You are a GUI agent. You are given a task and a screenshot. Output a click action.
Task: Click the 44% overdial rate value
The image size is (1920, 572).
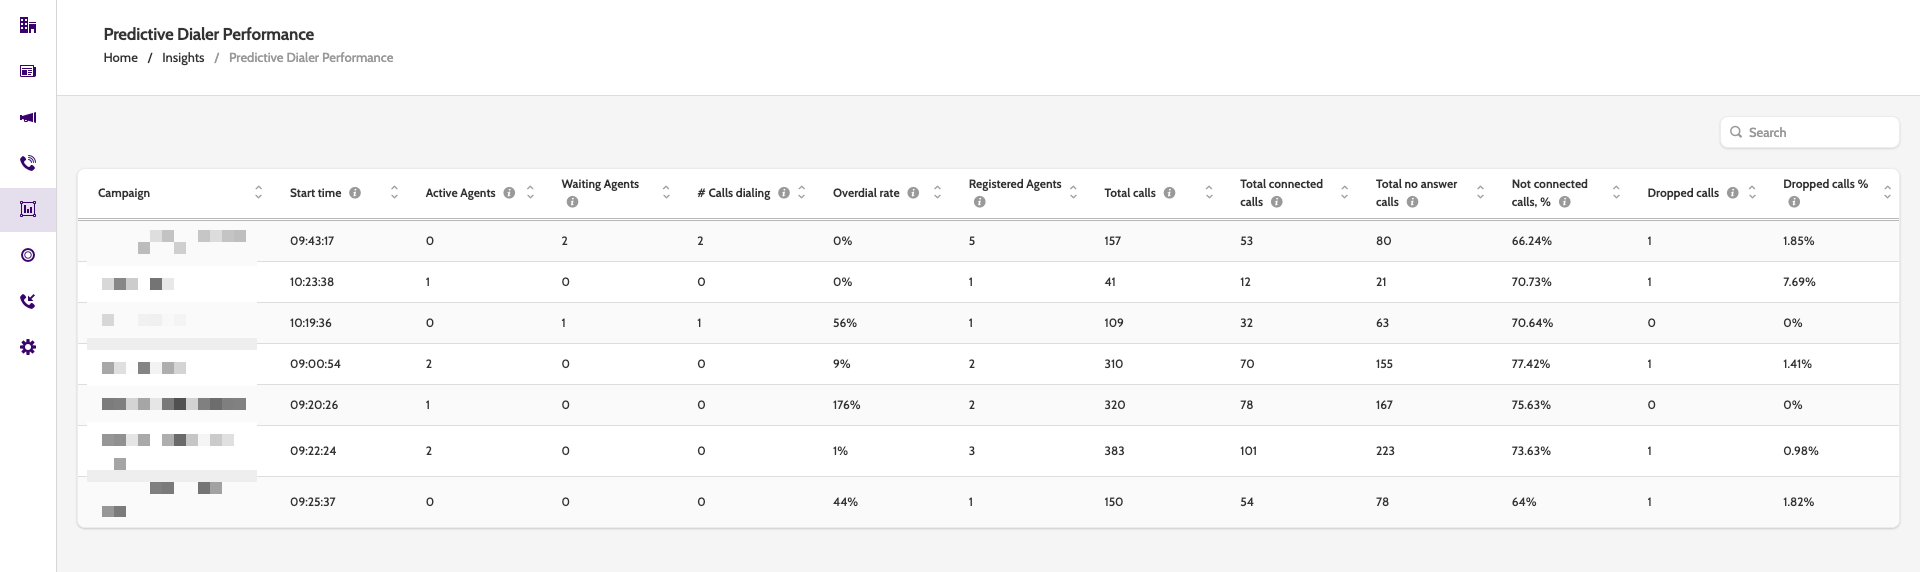click(845, 502)
